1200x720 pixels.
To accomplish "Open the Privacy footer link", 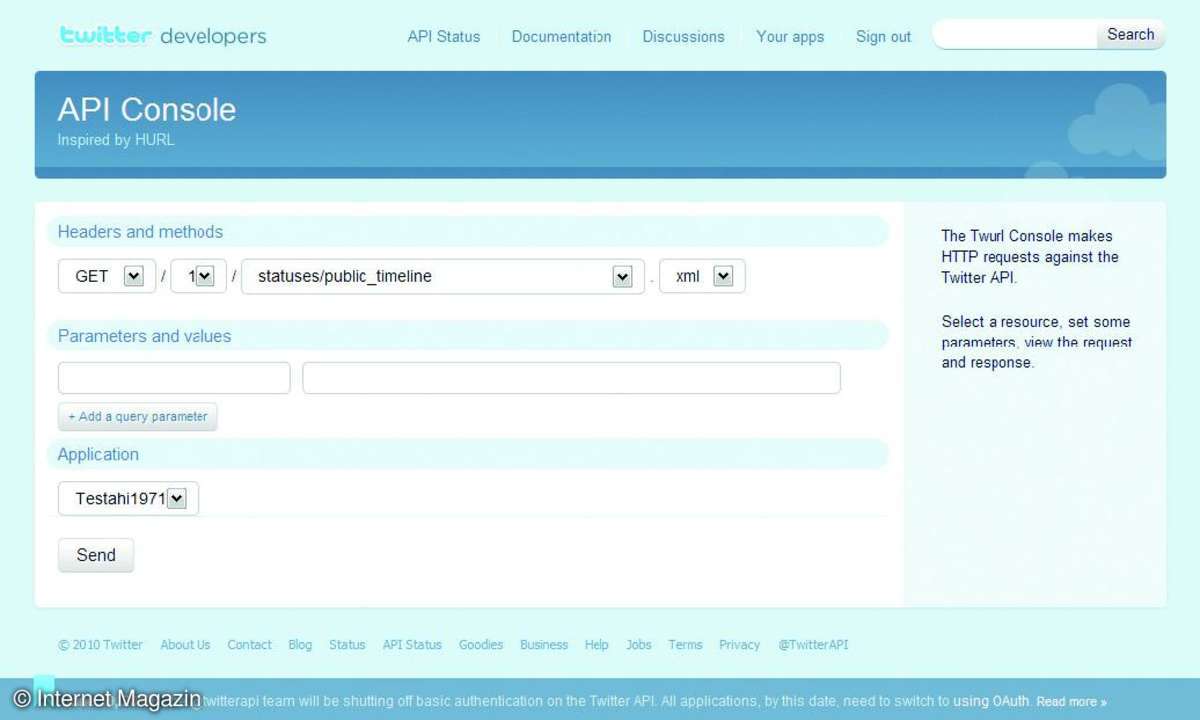I will click(x=739, y=645).
